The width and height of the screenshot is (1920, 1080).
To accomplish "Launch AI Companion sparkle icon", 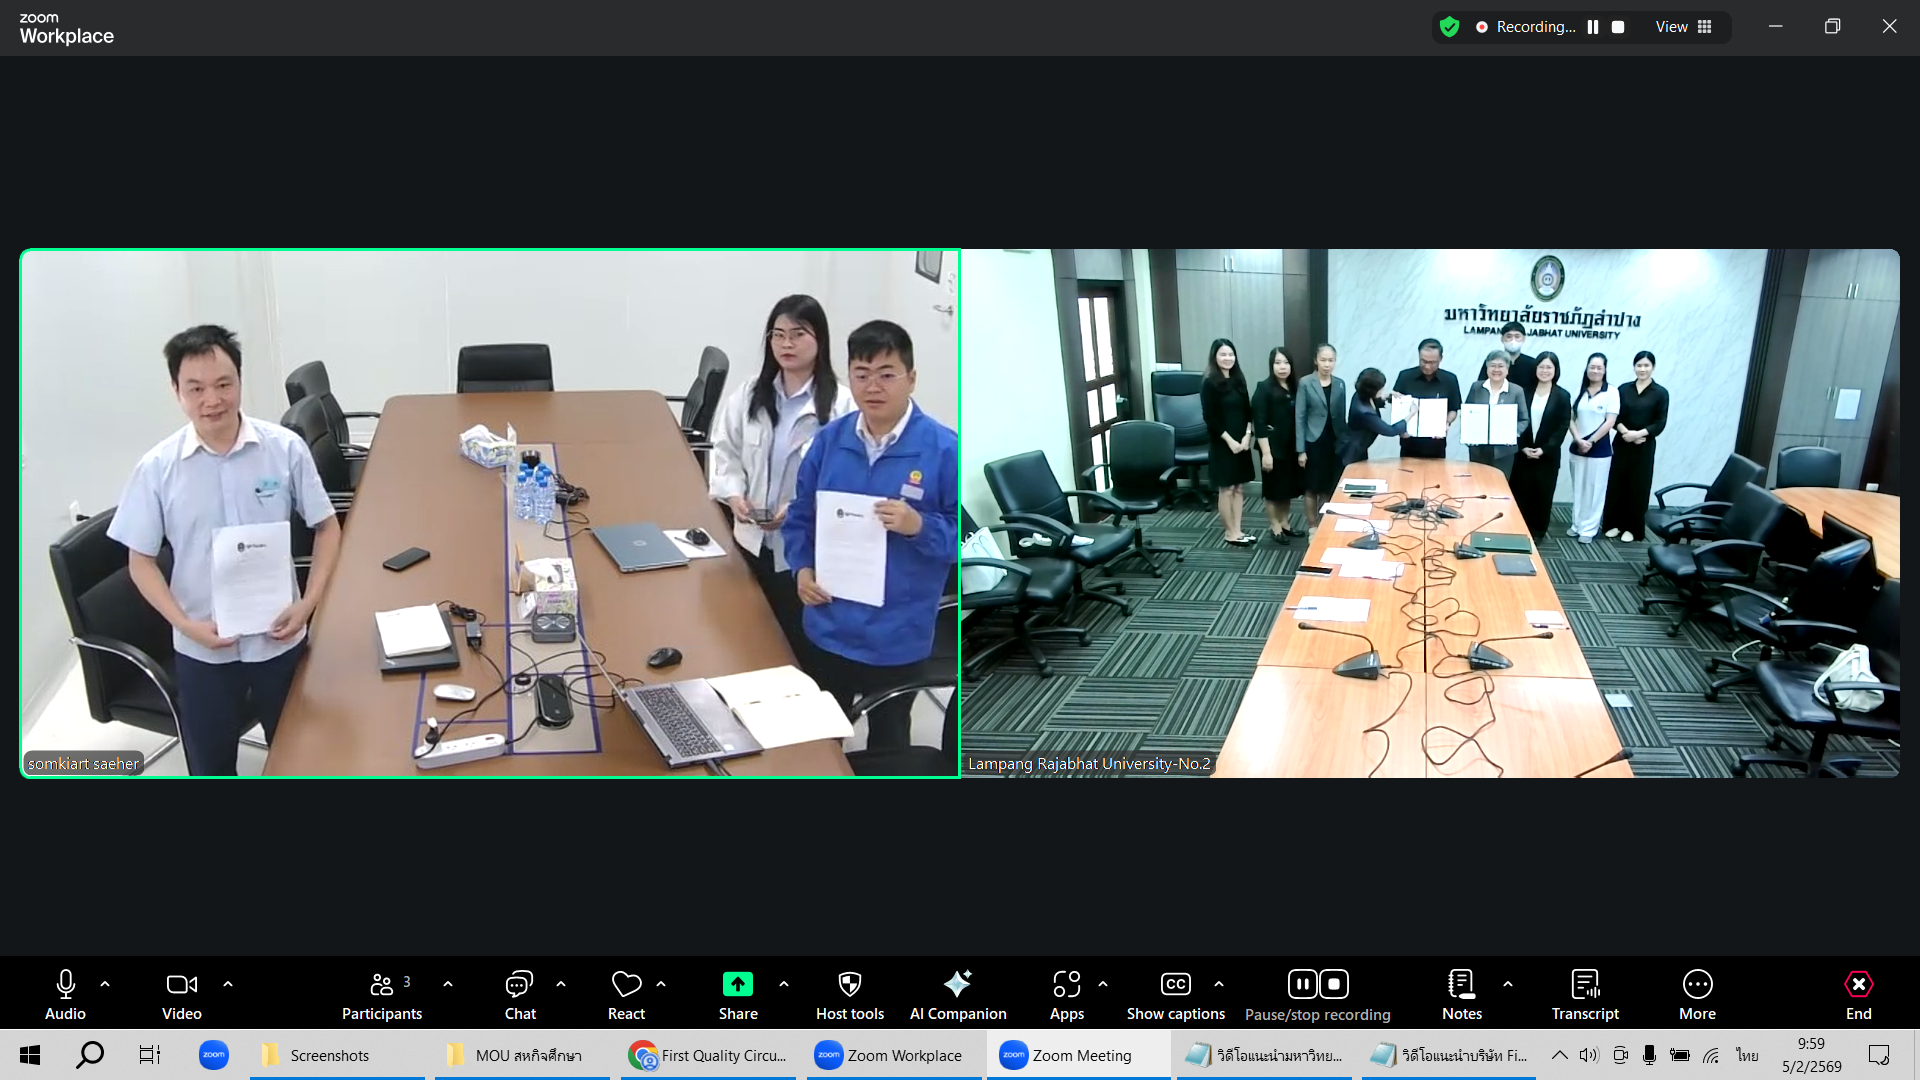I will 957,985.
